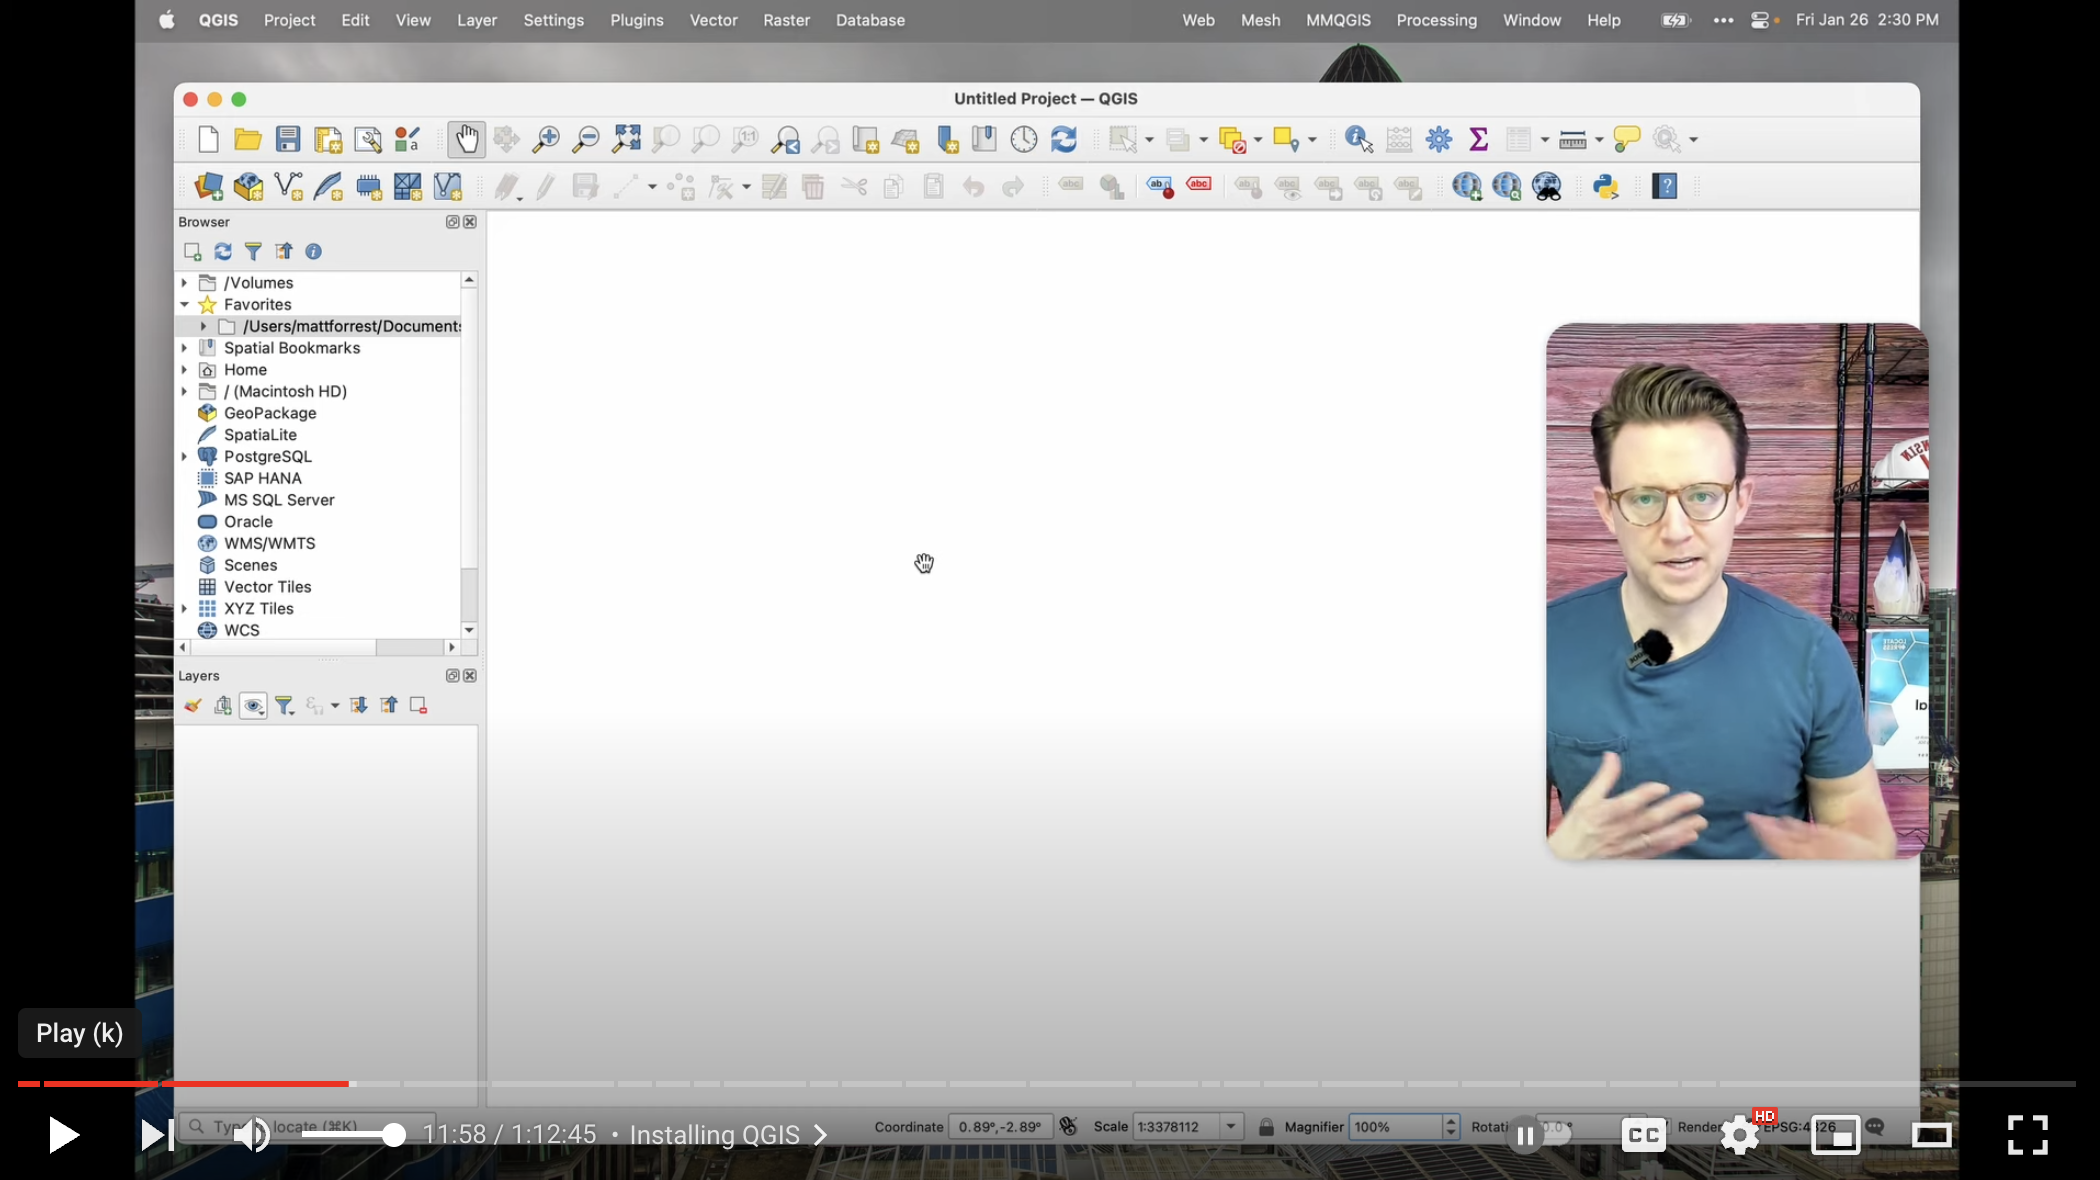Refresh the Browser panel
2100x1180 pixels.
(x=223, y=251)
